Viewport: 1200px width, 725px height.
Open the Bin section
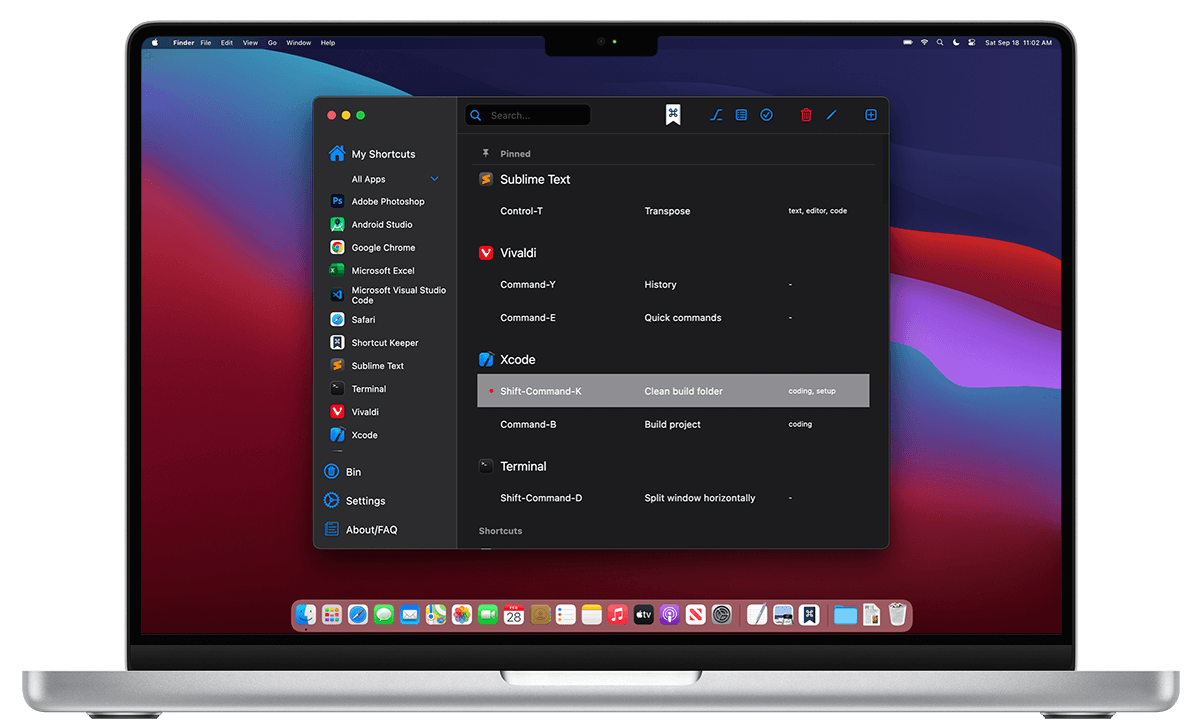(x=342, y=471)
